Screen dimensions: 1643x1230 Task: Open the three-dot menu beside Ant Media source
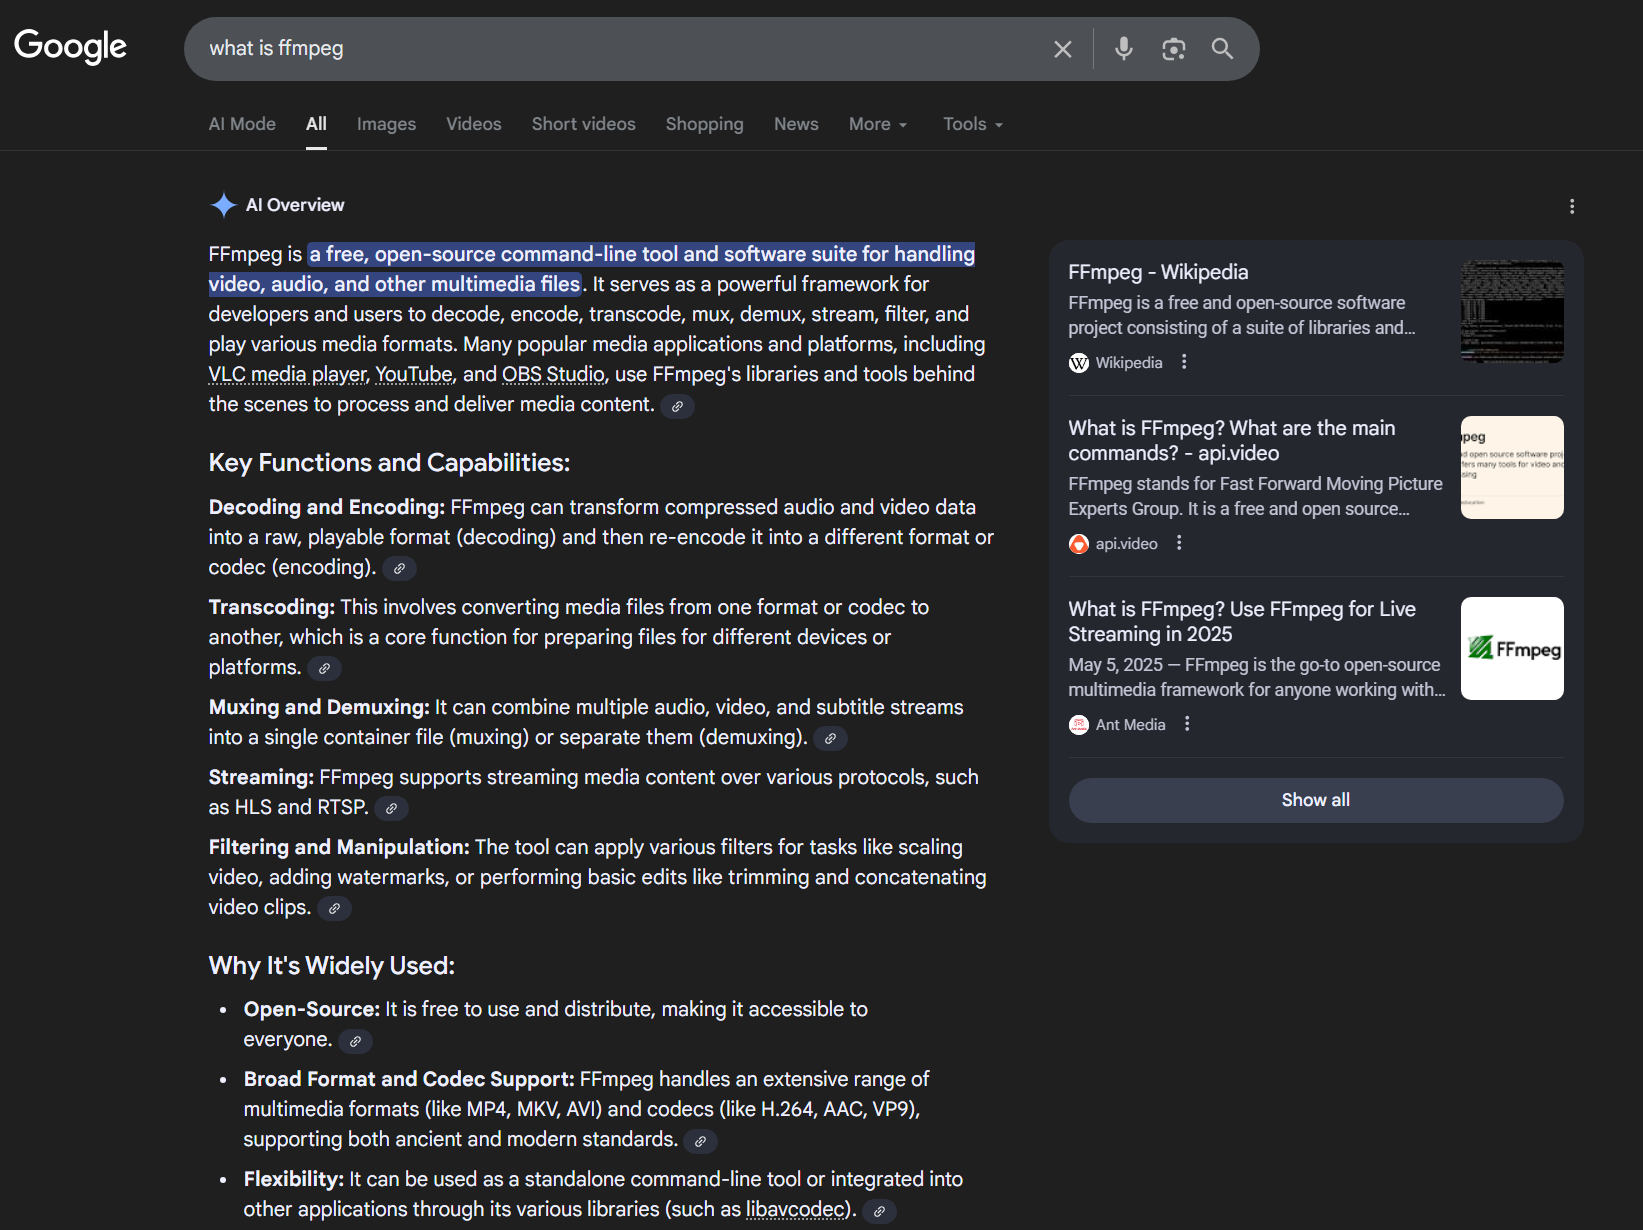(1187, 724)
